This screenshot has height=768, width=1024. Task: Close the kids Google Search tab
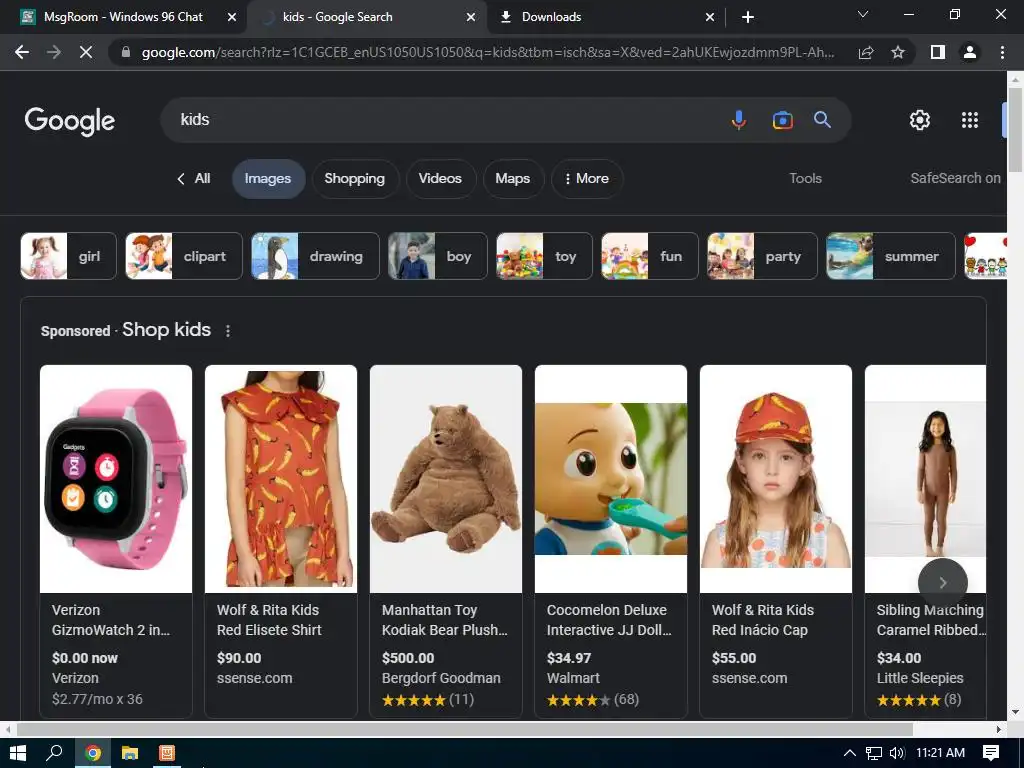point(471,17)
